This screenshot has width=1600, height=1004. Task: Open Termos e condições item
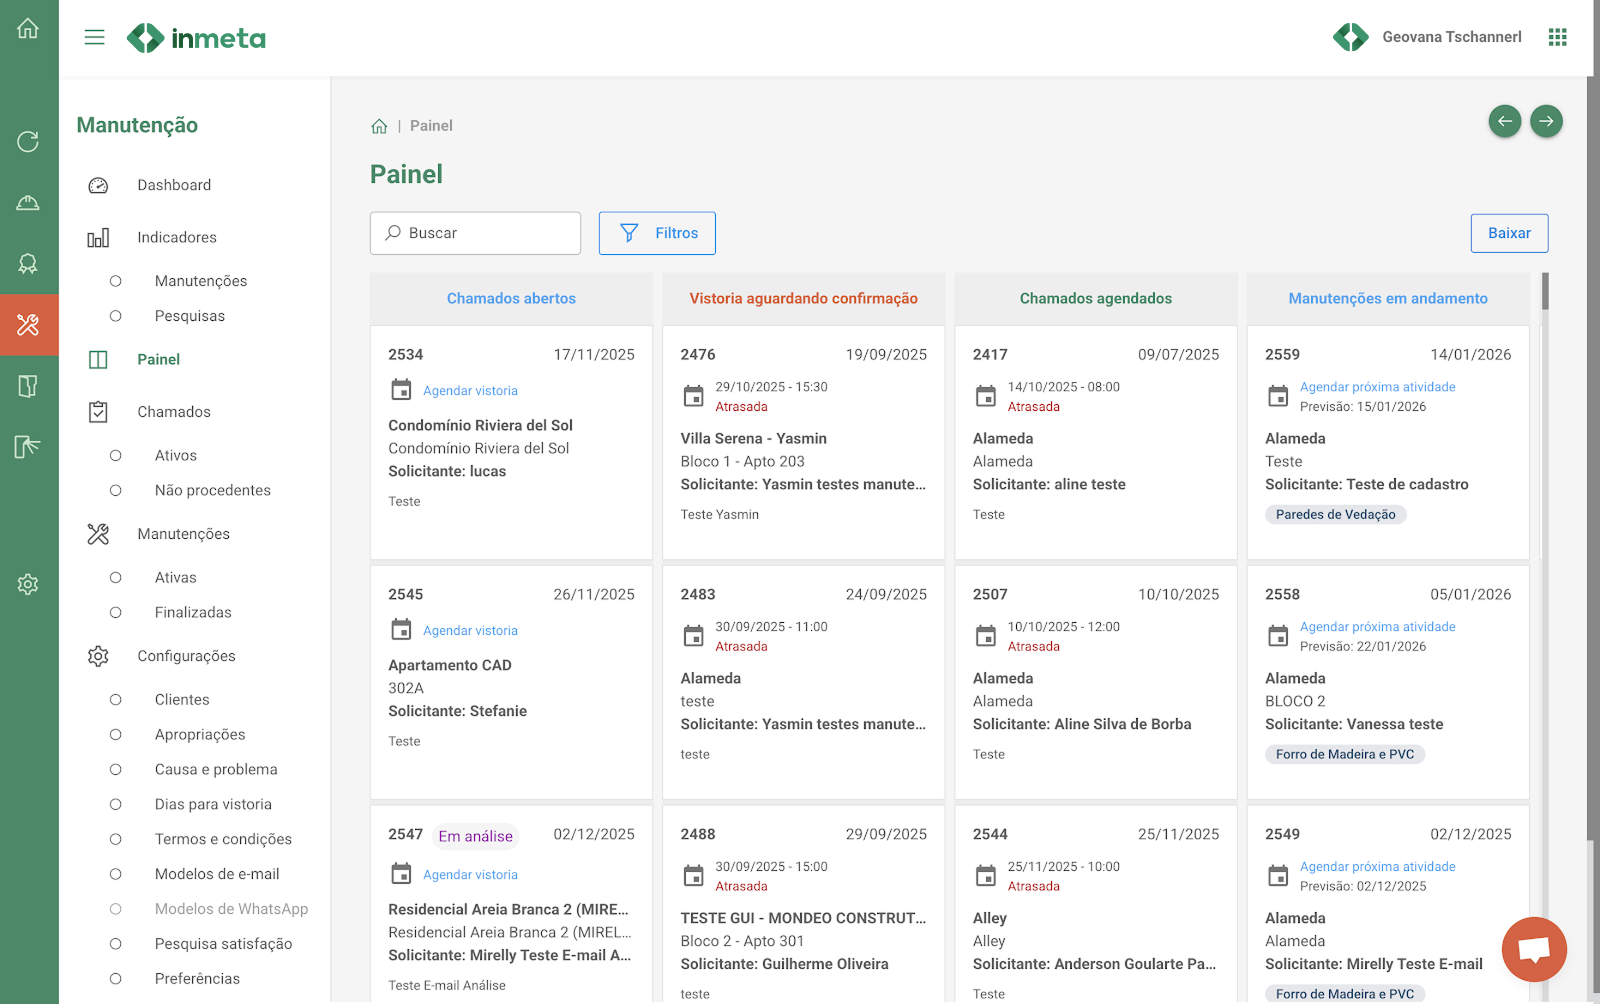point(223,839)
